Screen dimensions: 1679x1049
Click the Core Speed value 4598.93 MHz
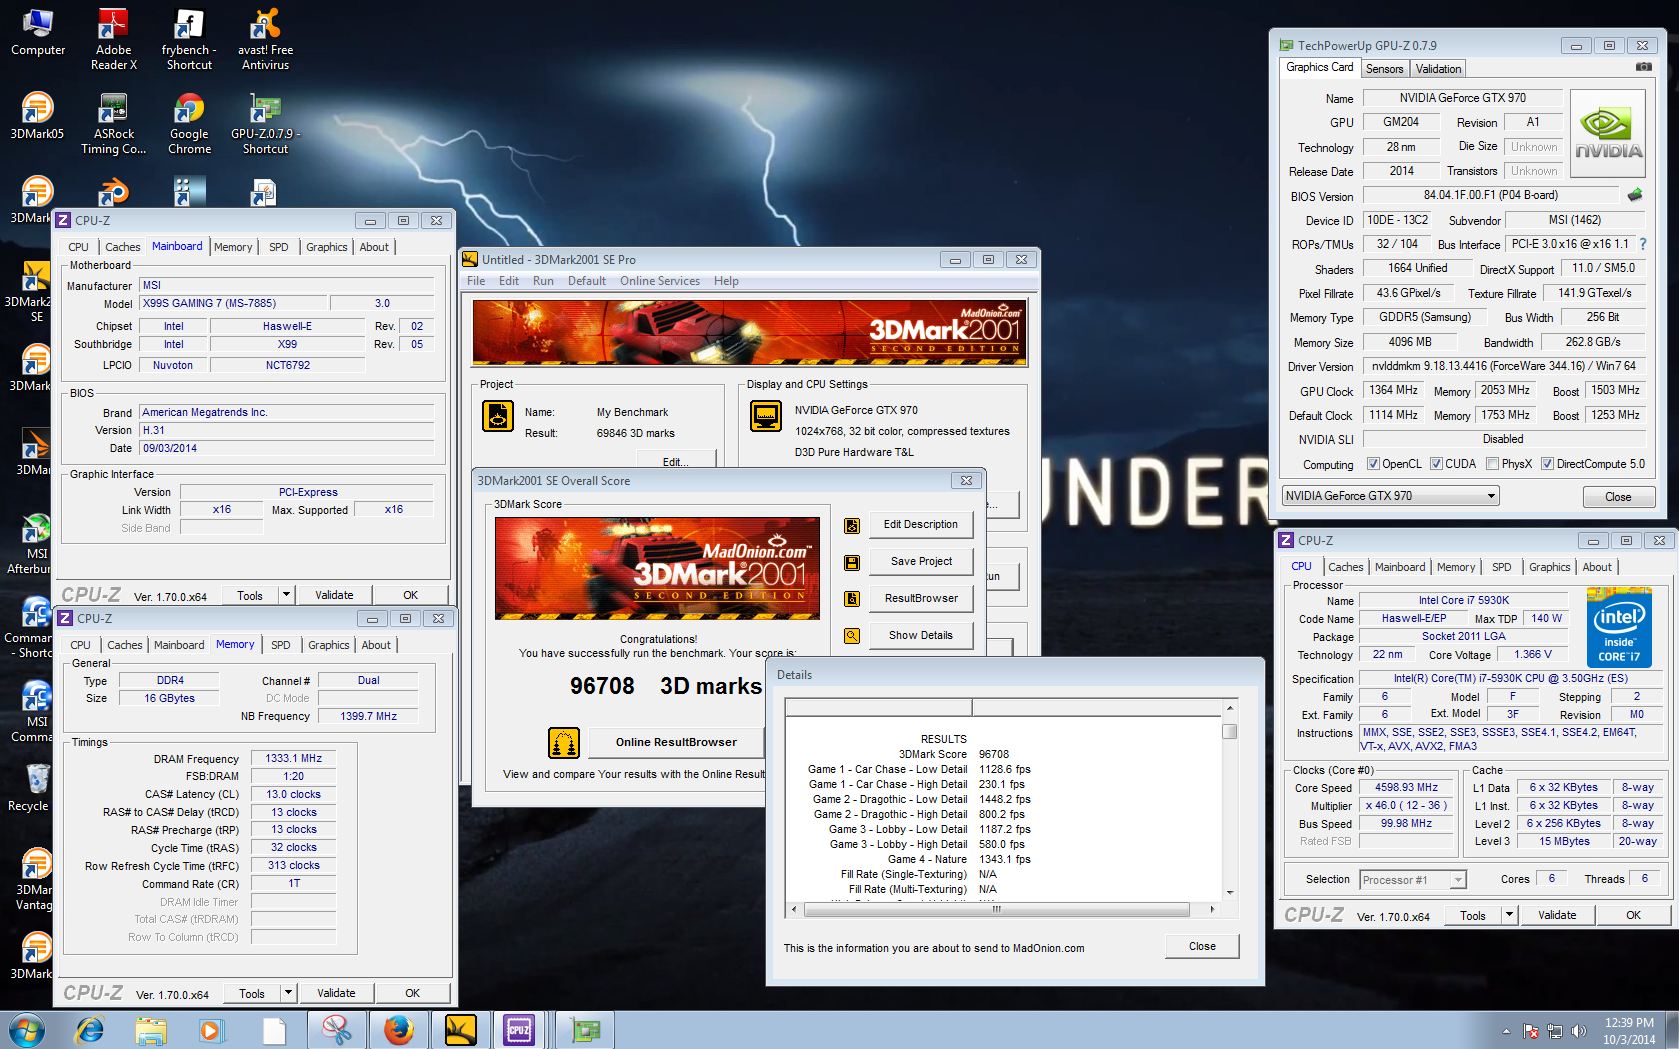pos(1406,788)
